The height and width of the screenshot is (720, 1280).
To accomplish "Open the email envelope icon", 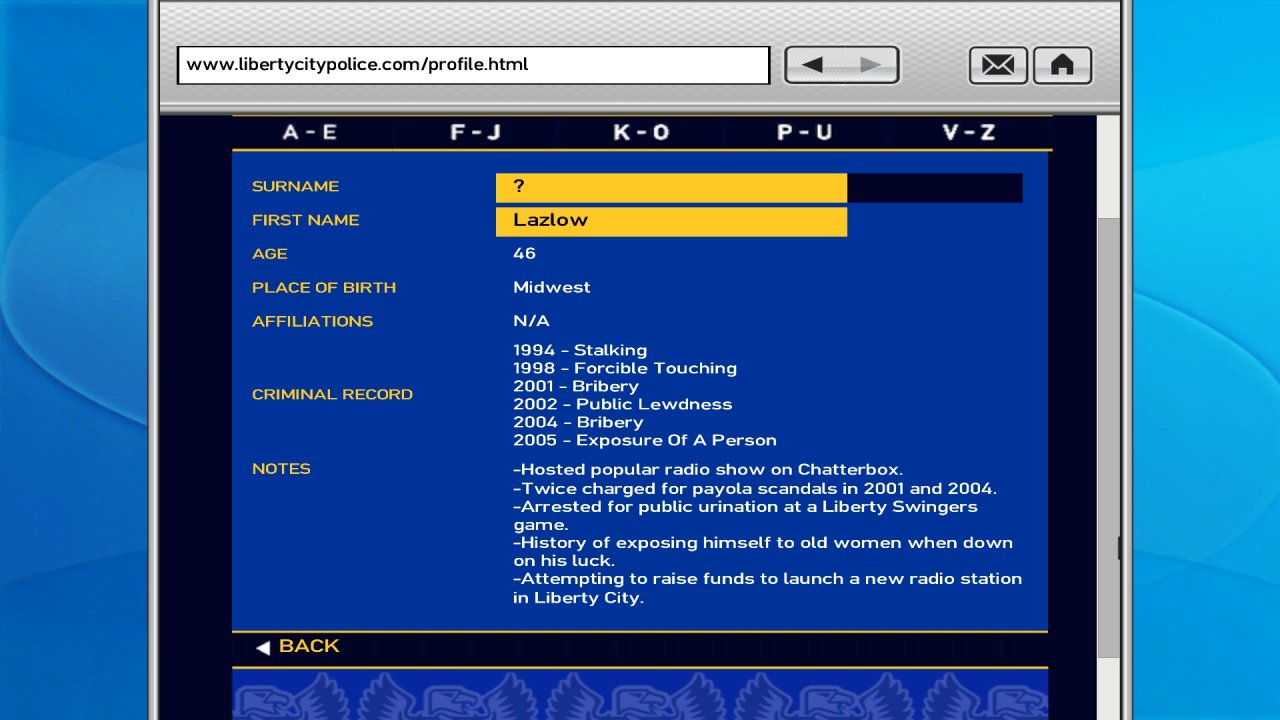I will (x=998, y=65).
